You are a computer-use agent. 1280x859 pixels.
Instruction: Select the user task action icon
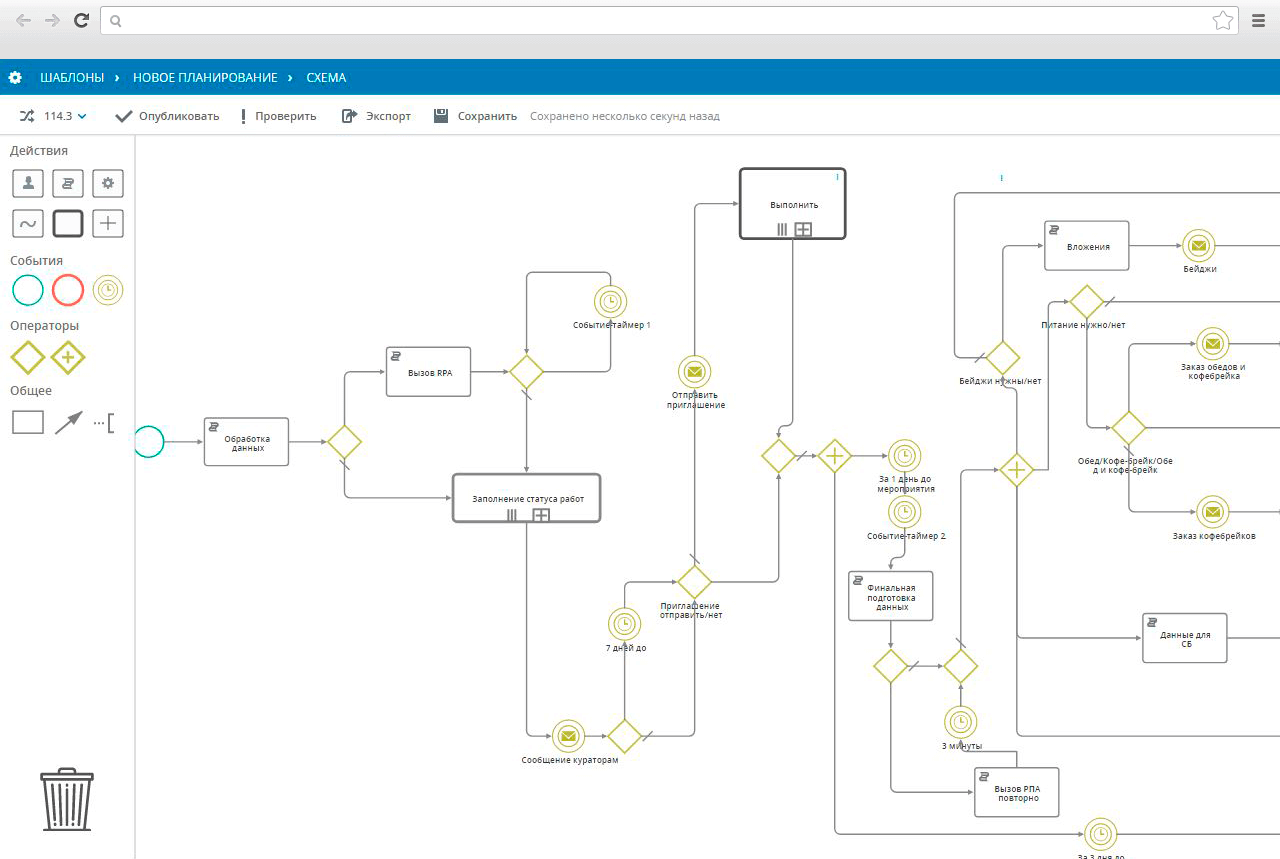click(x=28, y=183)
